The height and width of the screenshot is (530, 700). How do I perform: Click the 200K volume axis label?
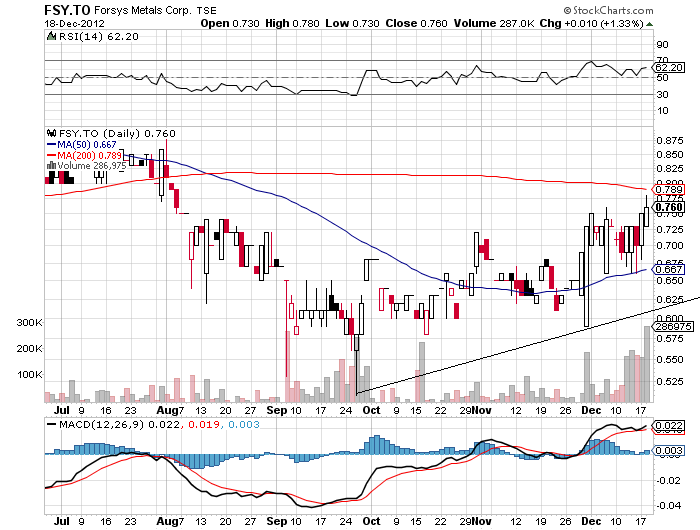(29, 348)
